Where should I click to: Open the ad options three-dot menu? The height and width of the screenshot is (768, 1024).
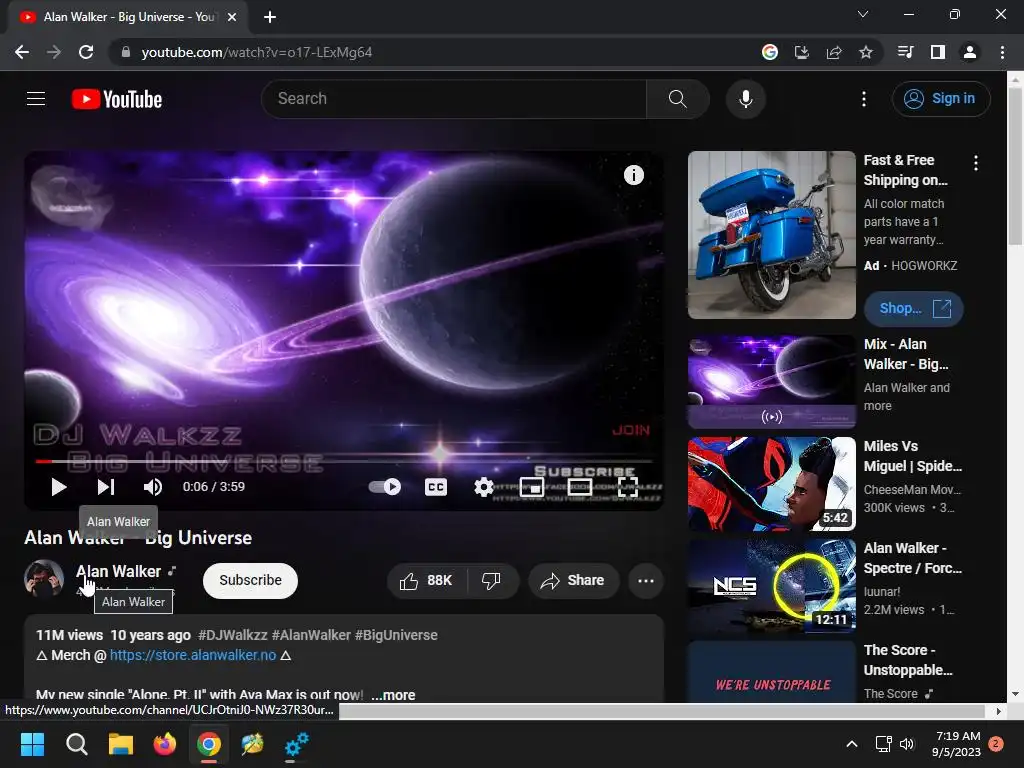[976, 163]
